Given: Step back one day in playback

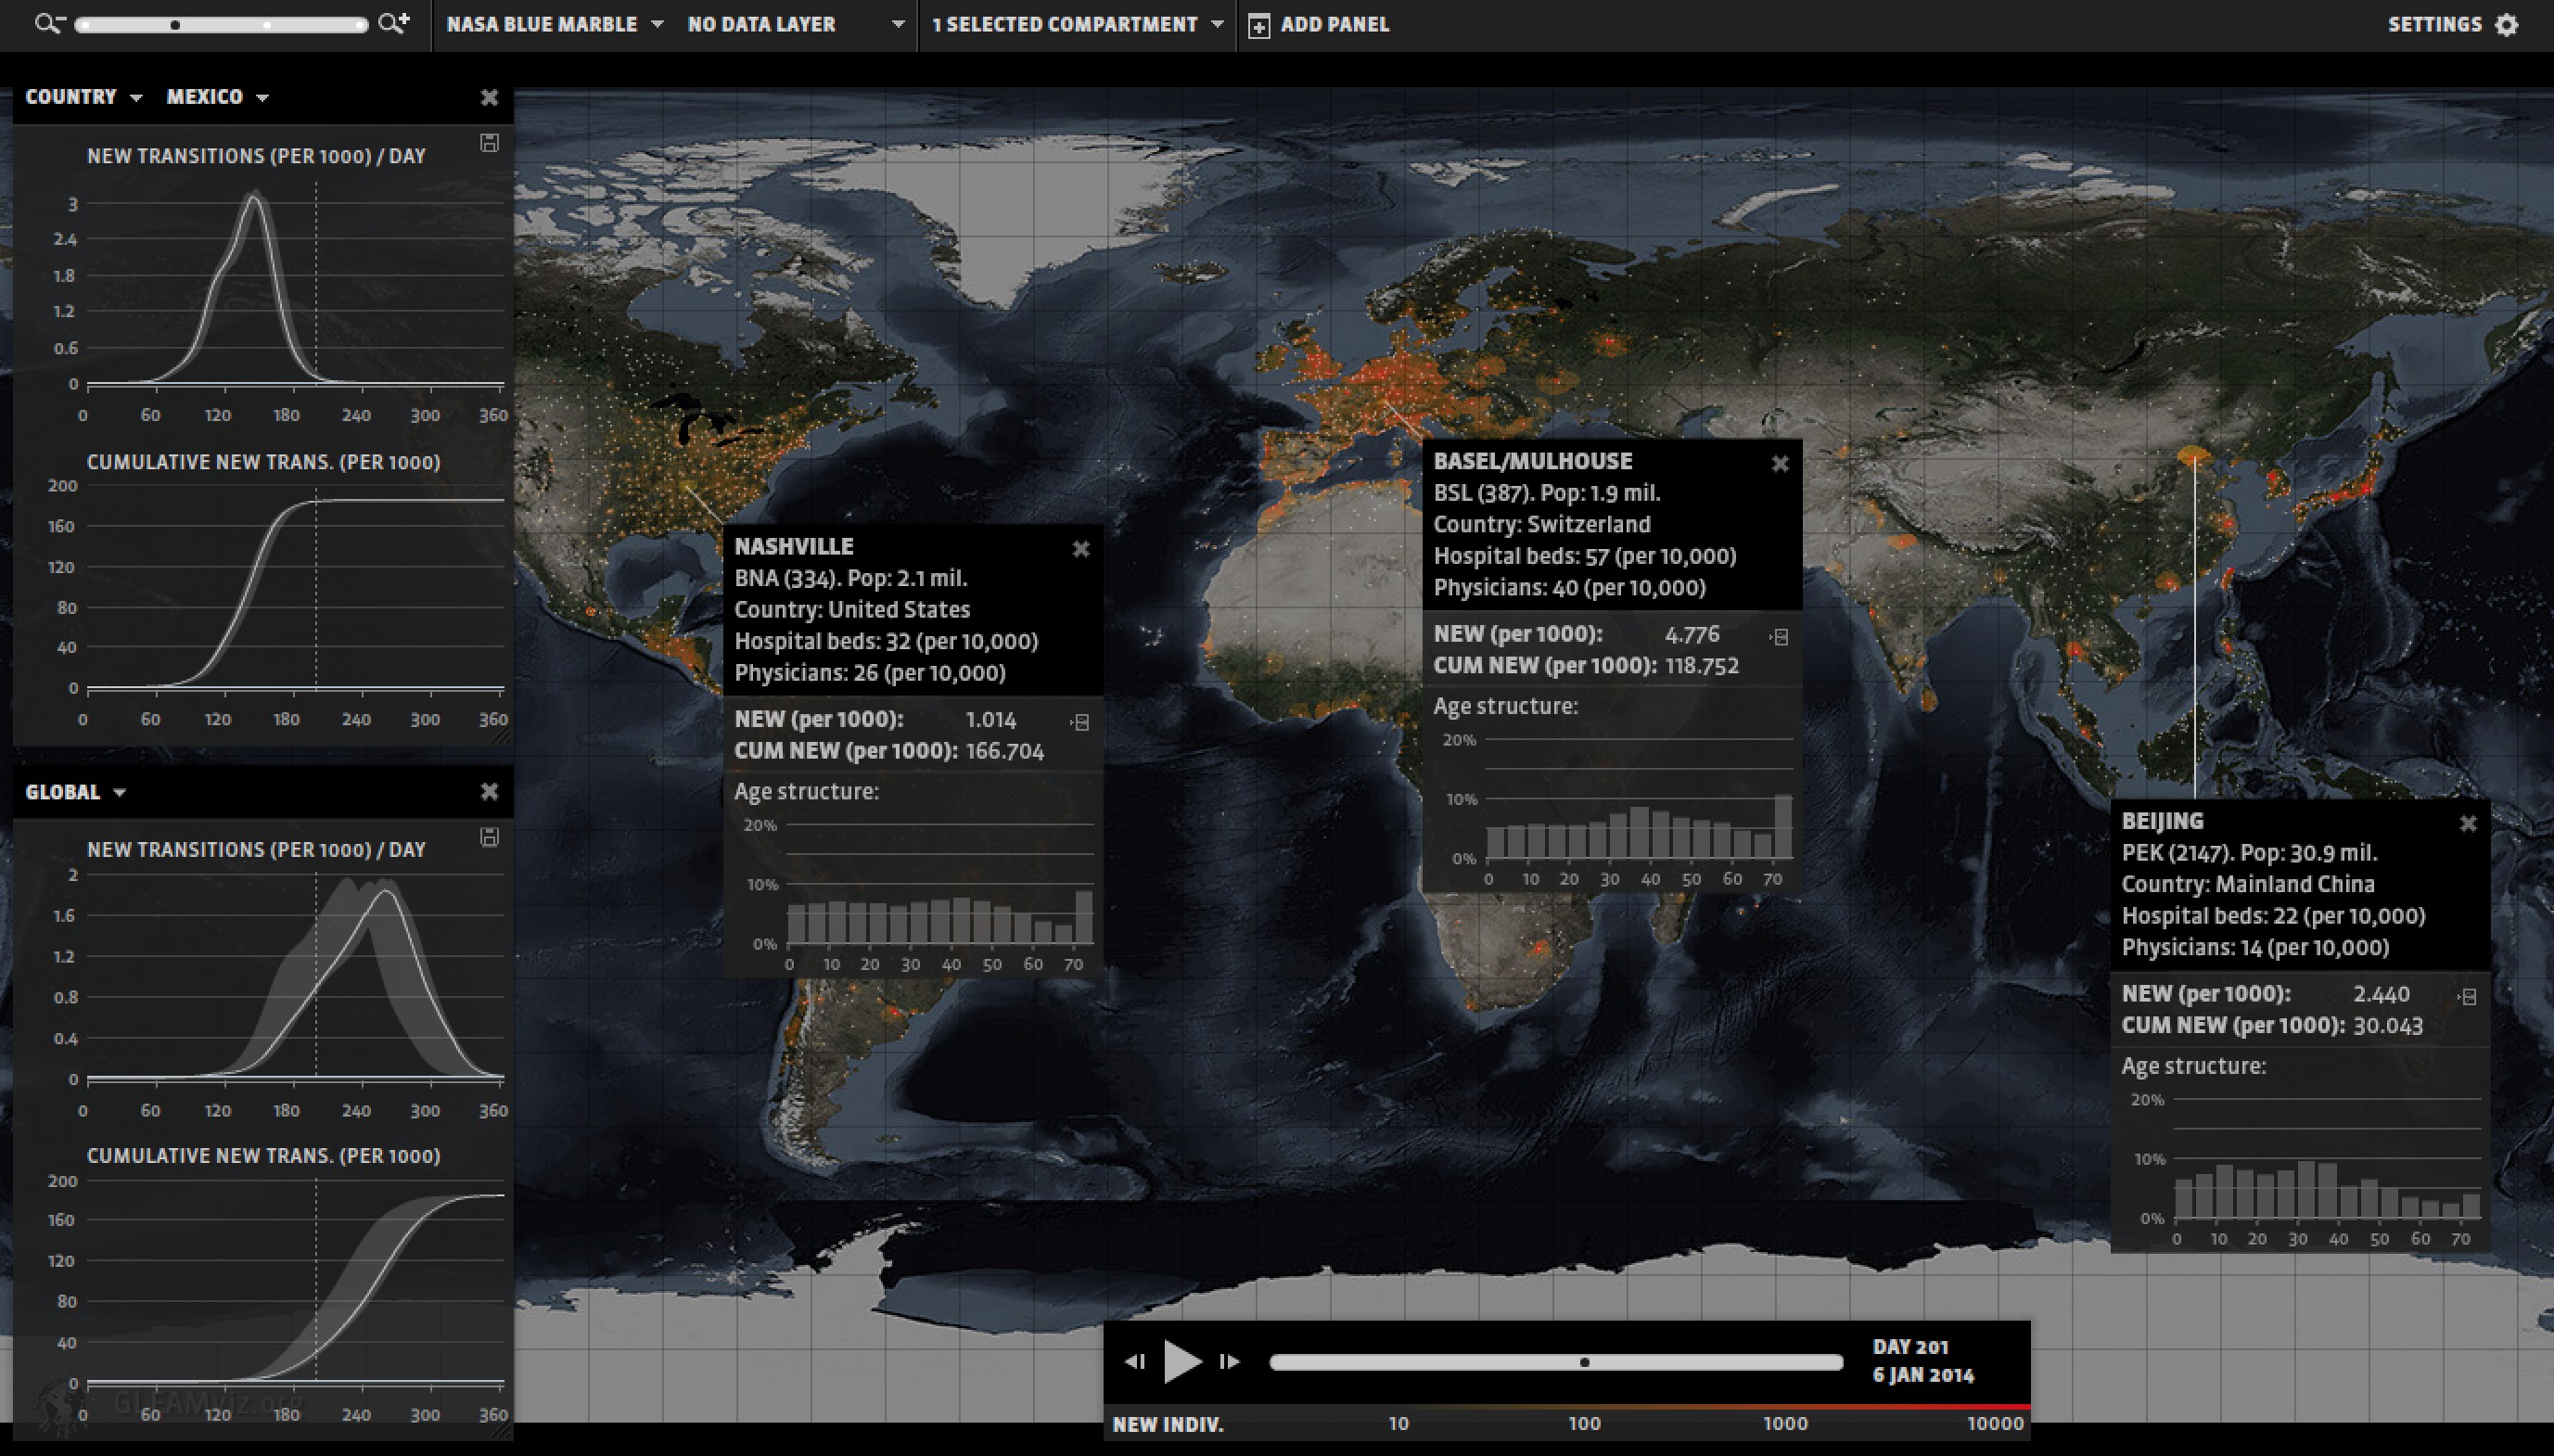Looking at the screenshot, I should pyautogui.click(x=1134, y=1361).
